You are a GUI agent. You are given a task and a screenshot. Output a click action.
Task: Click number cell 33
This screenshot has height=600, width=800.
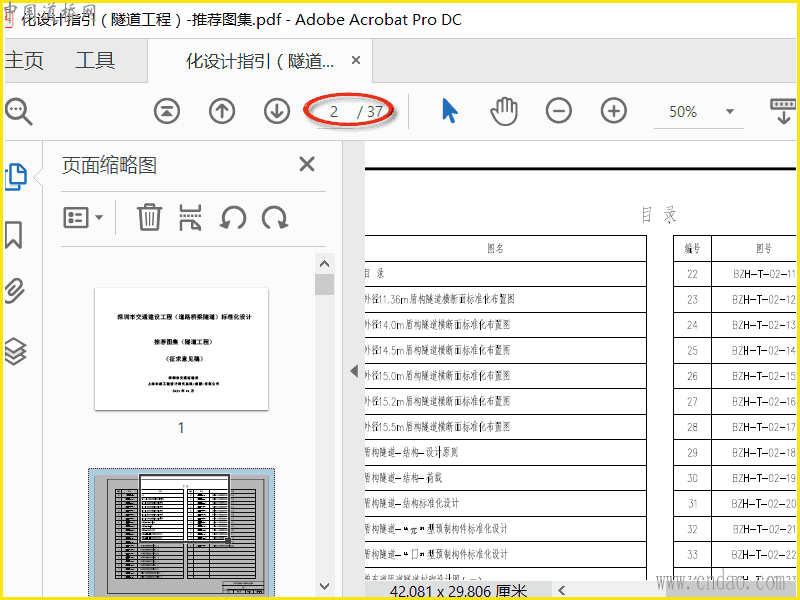pyautogui.click(x=692, y=555)
